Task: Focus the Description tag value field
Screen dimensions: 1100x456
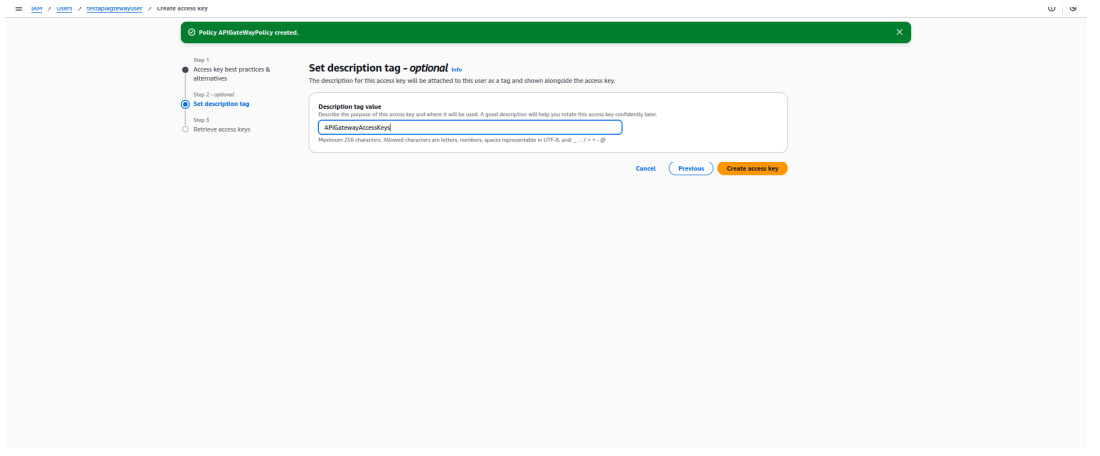Action: [x=470, y=128]
